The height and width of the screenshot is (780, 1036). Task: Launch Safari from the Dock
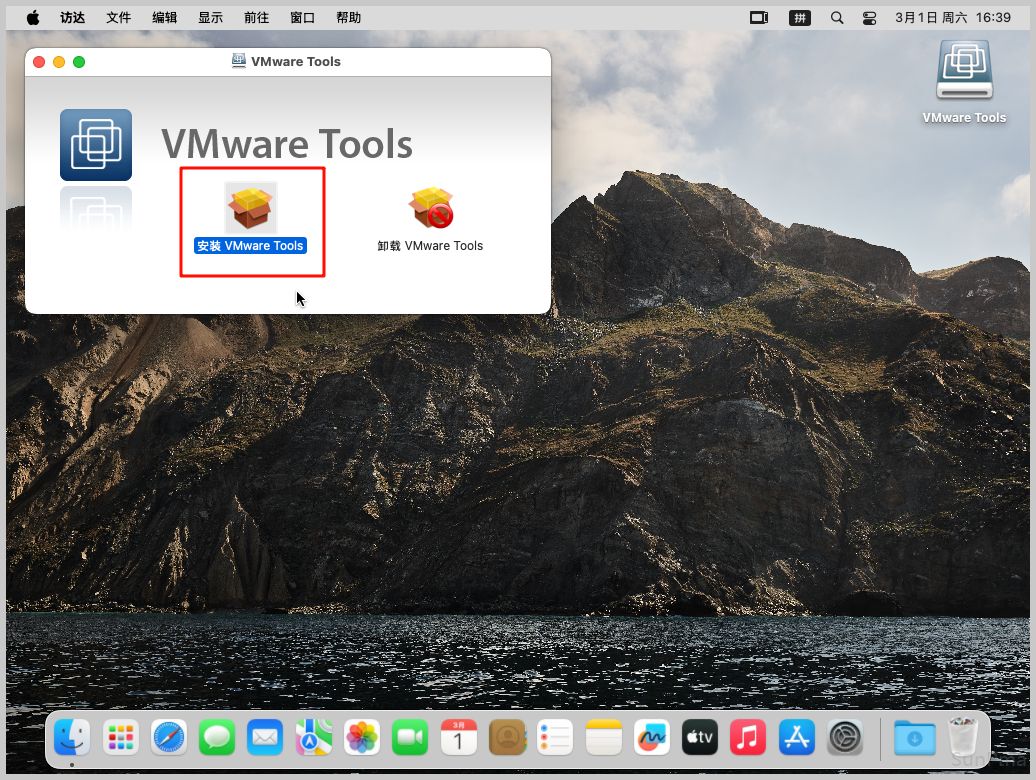point(169,739)
